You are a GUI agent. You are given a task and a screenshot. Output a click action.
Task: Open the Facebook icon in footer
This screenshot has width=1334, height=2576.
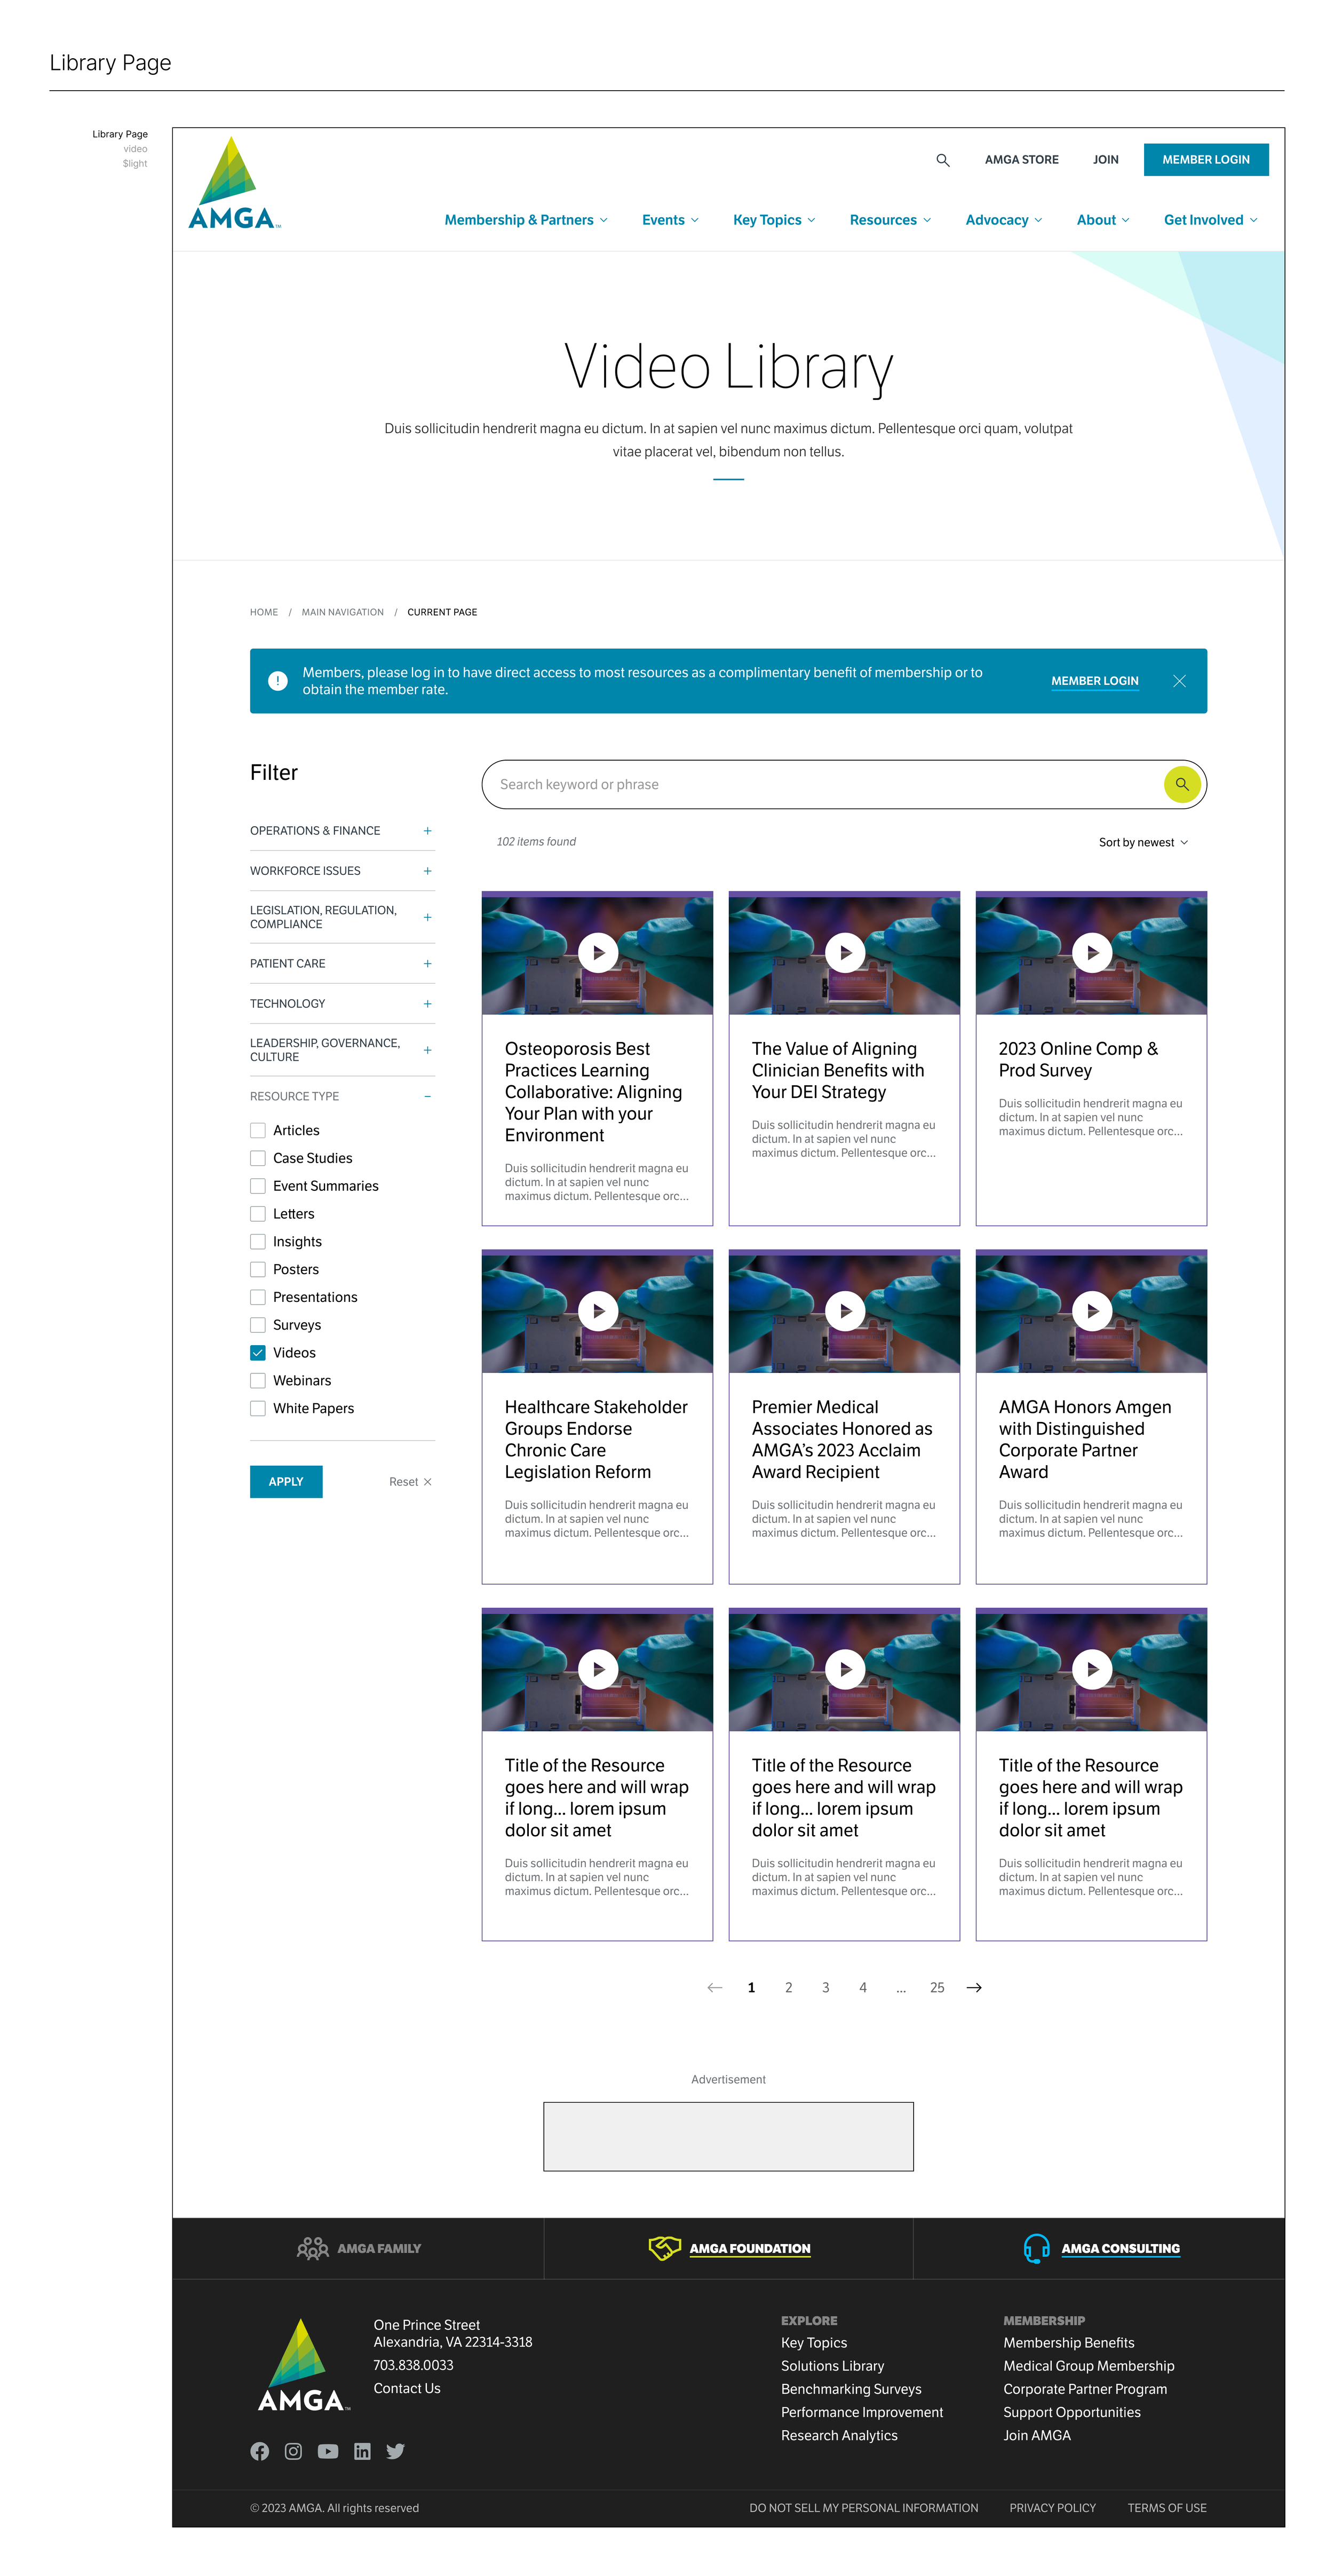pyautogui.click(x=260, y=2451)
